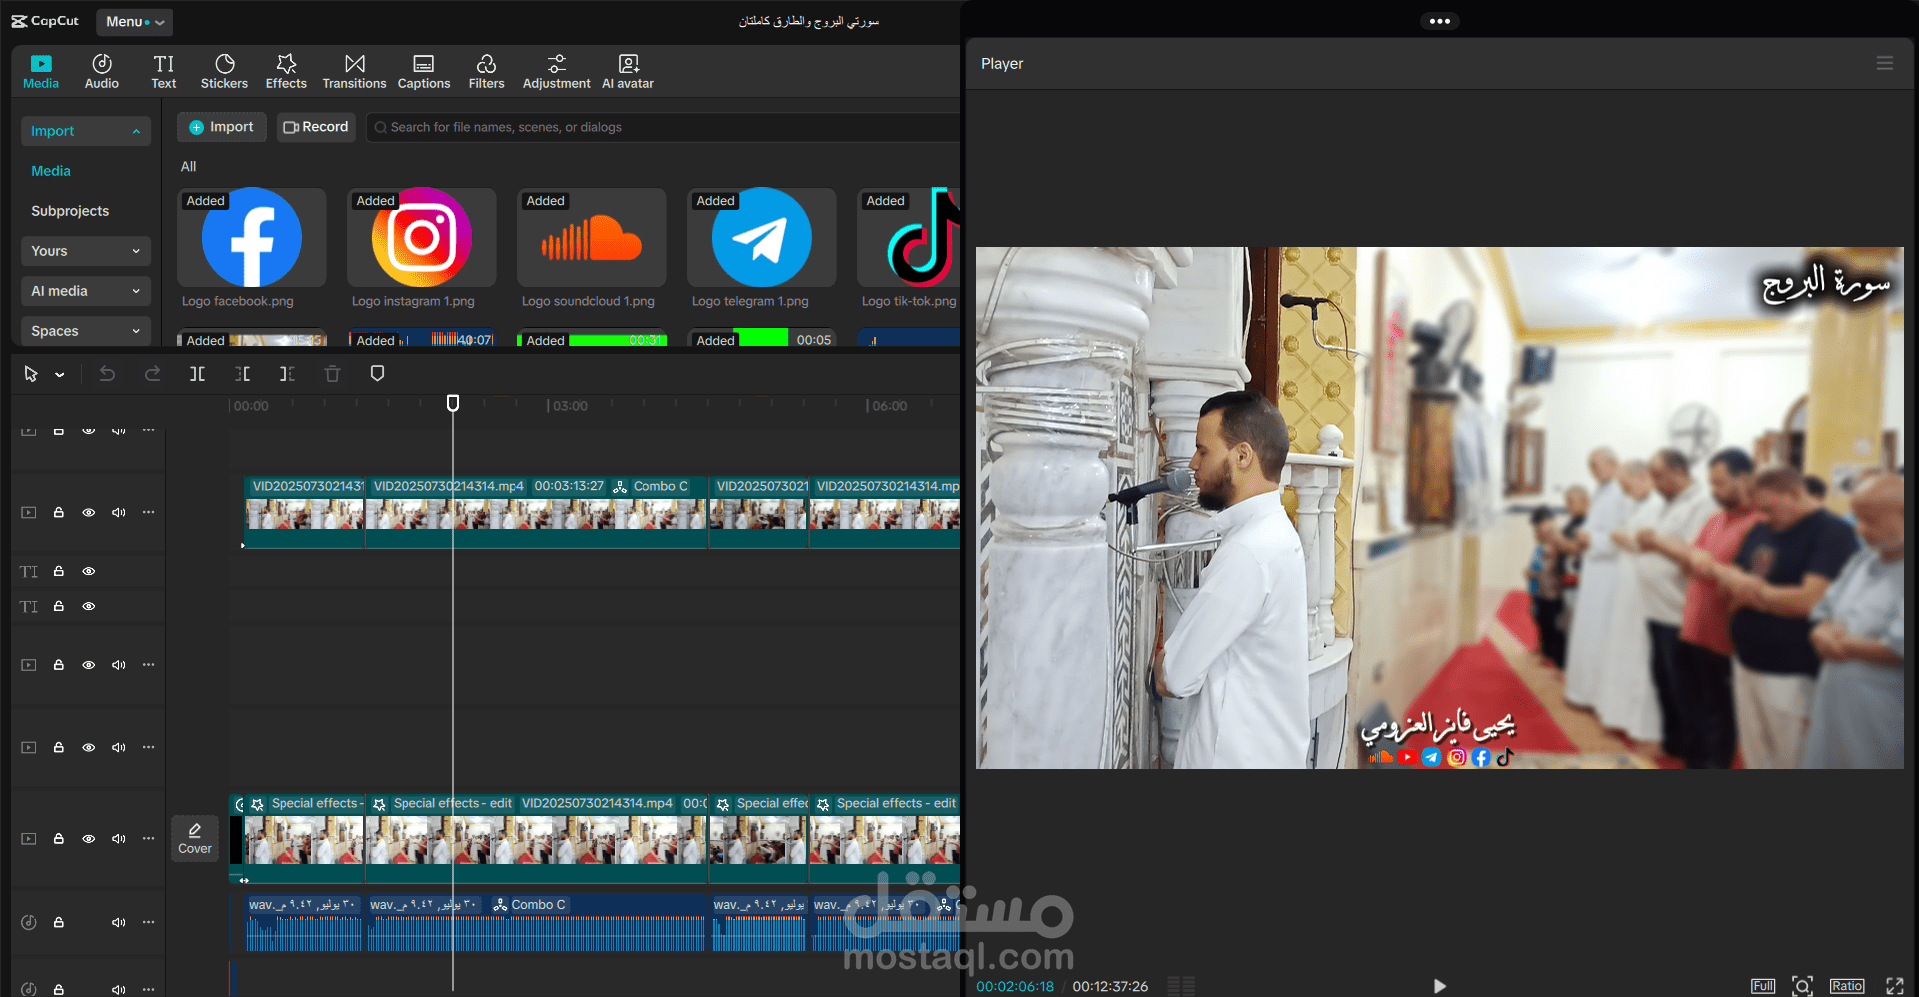Toggle visibility of main track beside Cover

tap(89, 839)
